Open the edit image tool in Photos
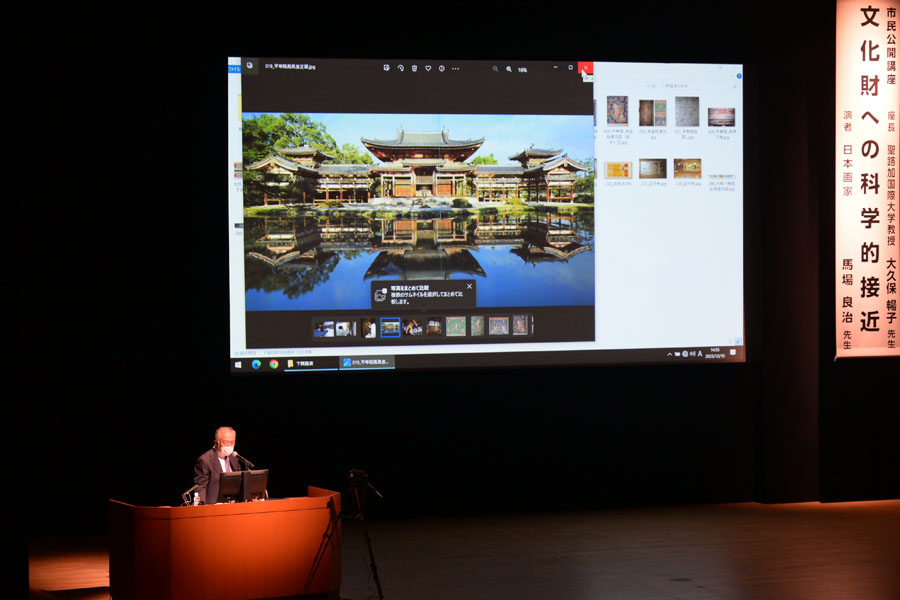The image size is (900, 600). 386,68
